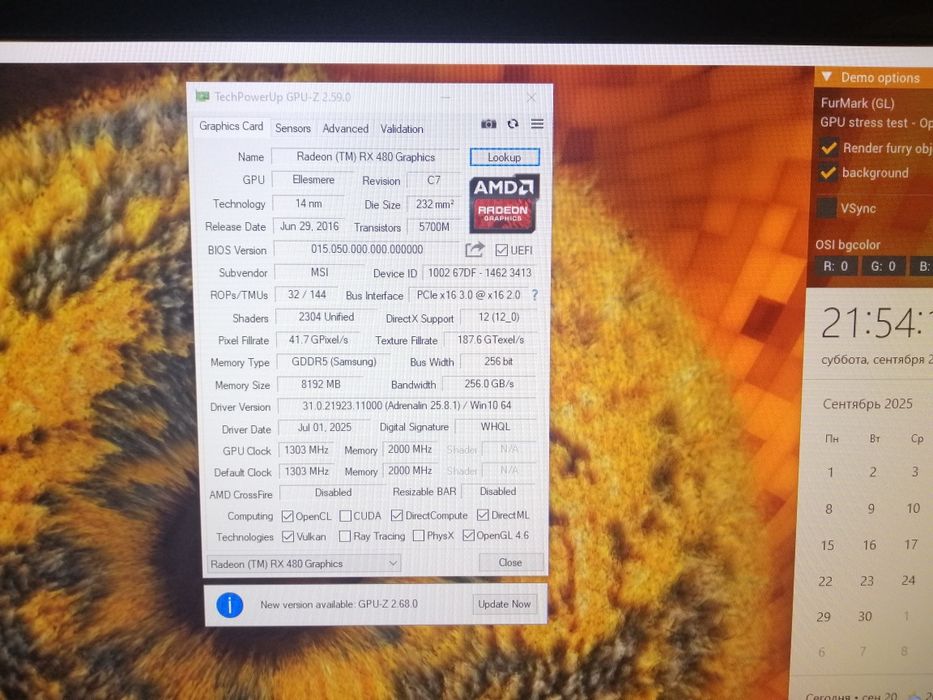Click the Subvendor MSI value
Viewport: 933px width, 700px height.
point(319,272)
